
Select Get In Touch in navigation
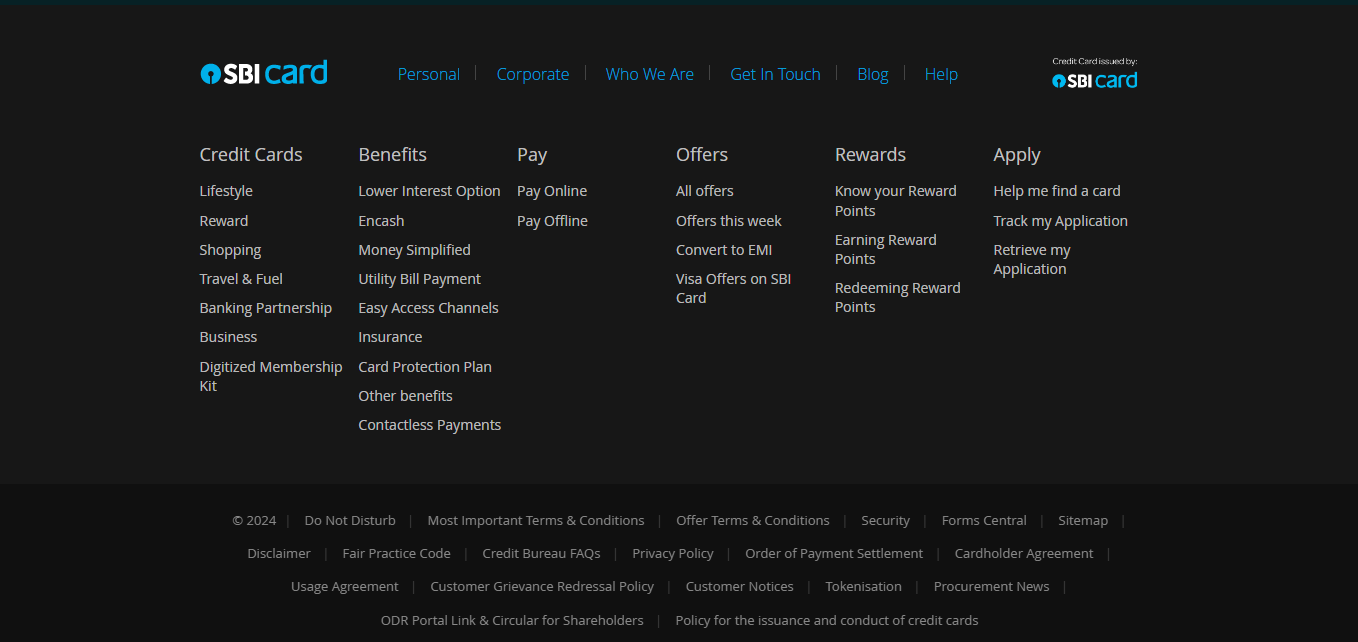pos(775,74)
